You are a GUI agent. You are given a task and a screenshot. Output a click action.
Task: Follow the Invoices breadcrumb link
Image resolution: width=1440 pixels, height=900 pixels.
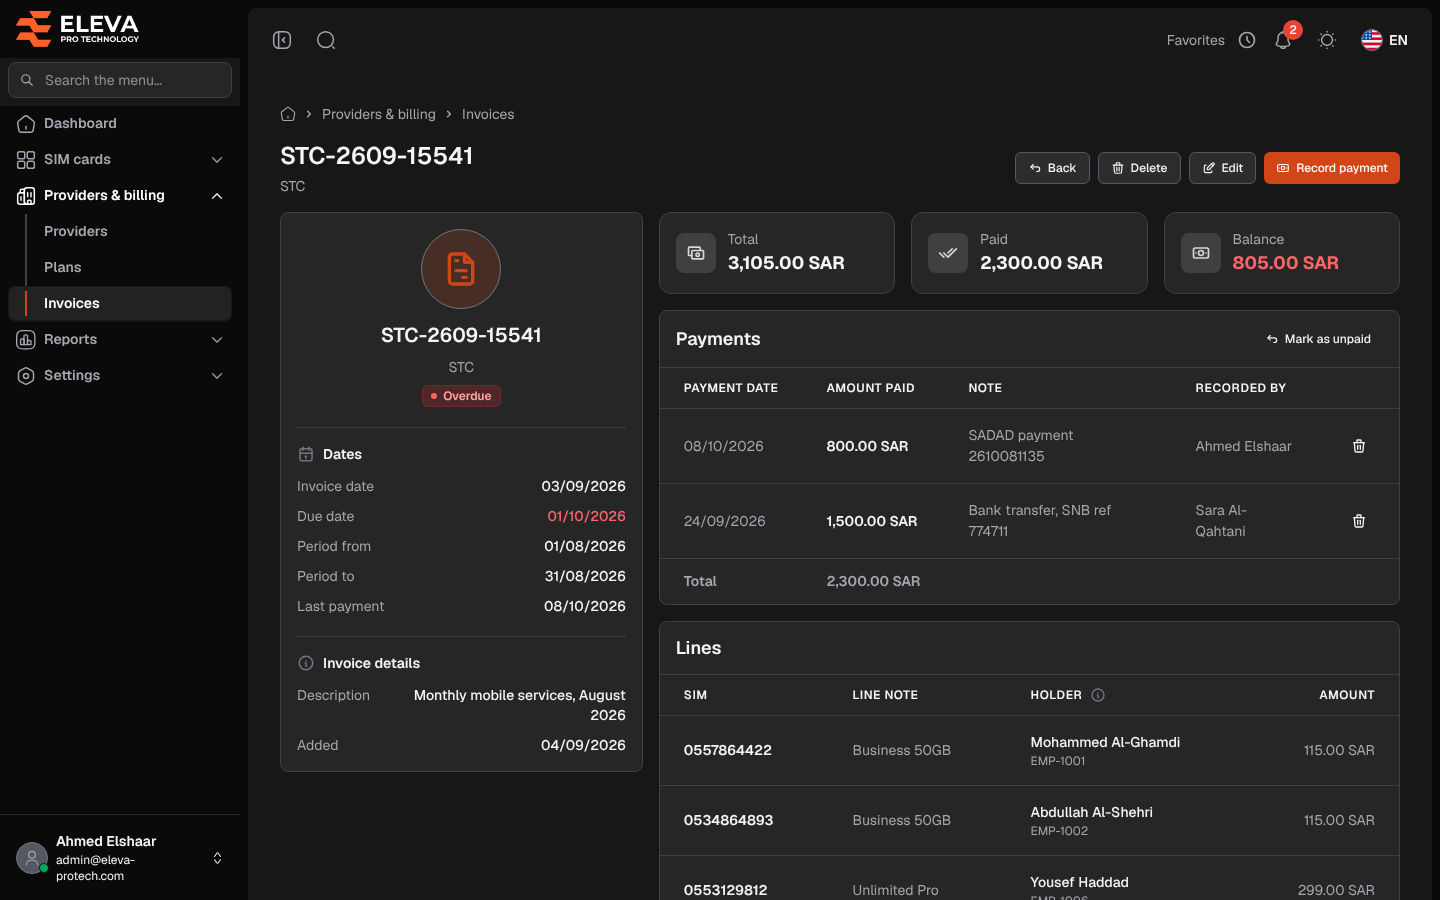[x=488, y=114]
